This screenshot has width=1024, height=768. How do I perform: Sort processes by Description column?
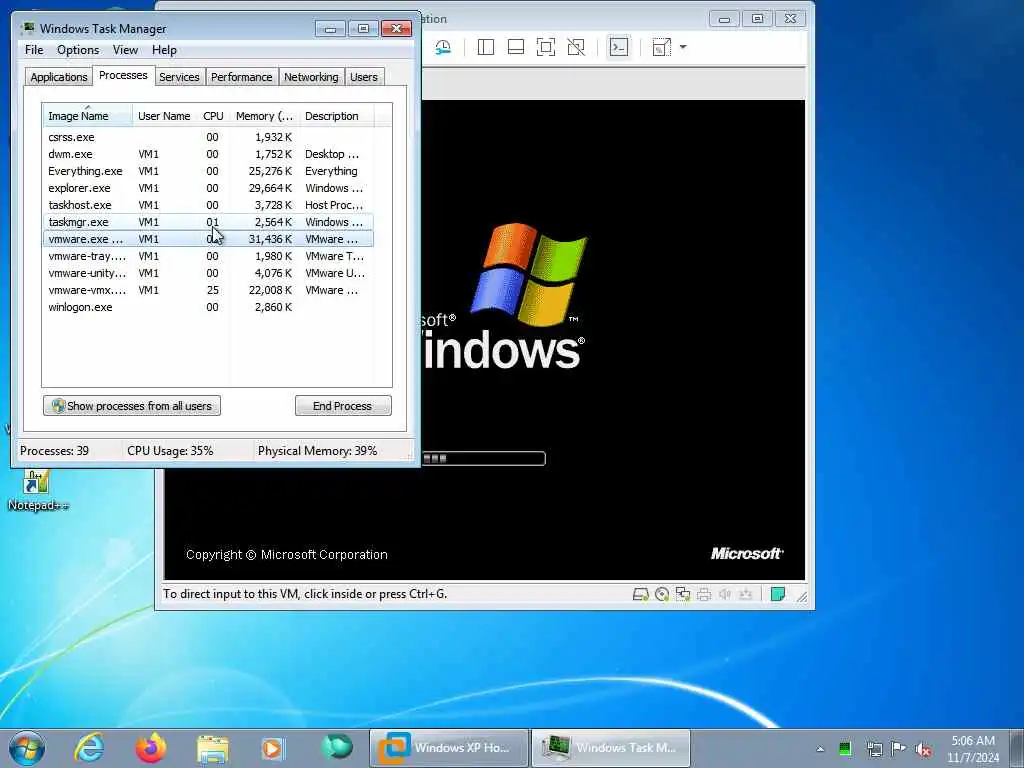pyautogui.click(x=336, y=116)
